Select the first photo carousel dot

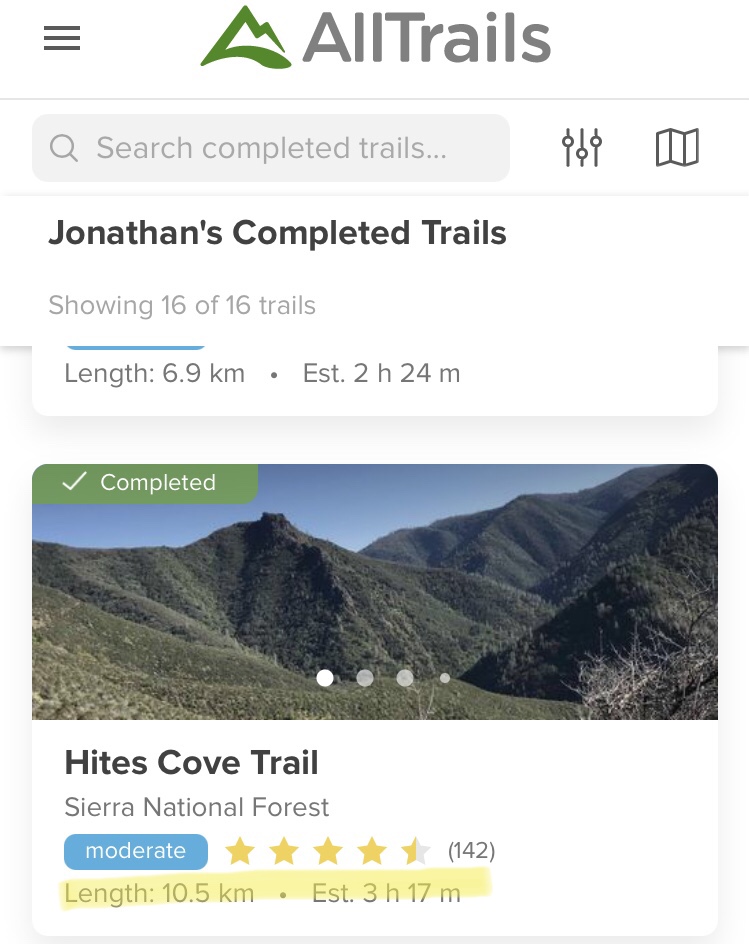[x=325, y=678]
